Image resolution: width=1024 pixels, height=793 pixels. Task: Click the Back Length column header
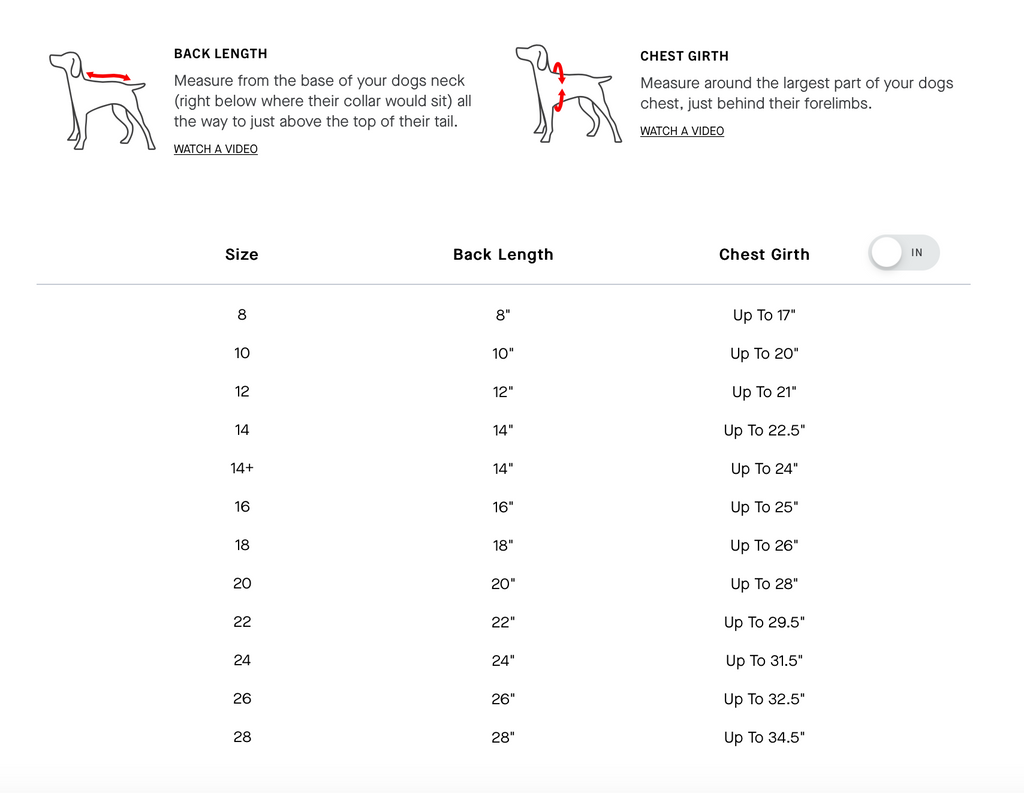click(x=503, y=255)
